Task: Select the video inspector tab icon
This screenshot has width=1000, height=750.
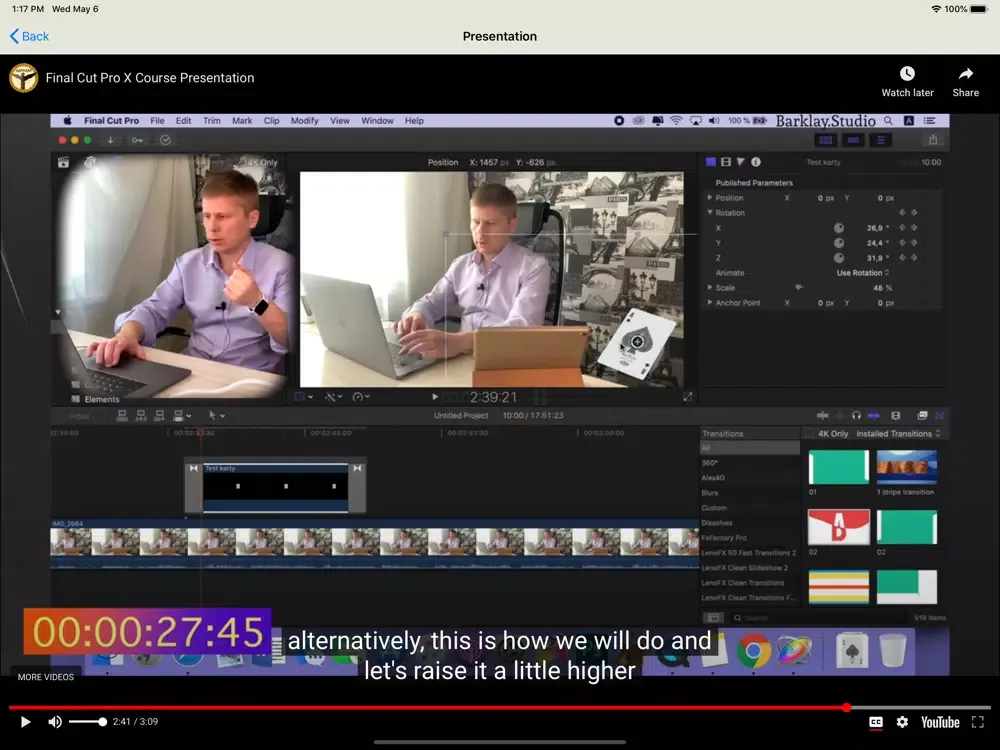Action: click(710, 162)
